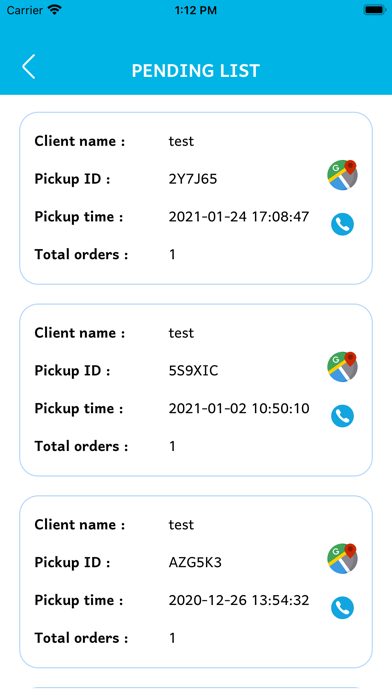392x696 pixels.
Task: Tap pickup time 2021-01-24 17:08:47
Action: 239,217
